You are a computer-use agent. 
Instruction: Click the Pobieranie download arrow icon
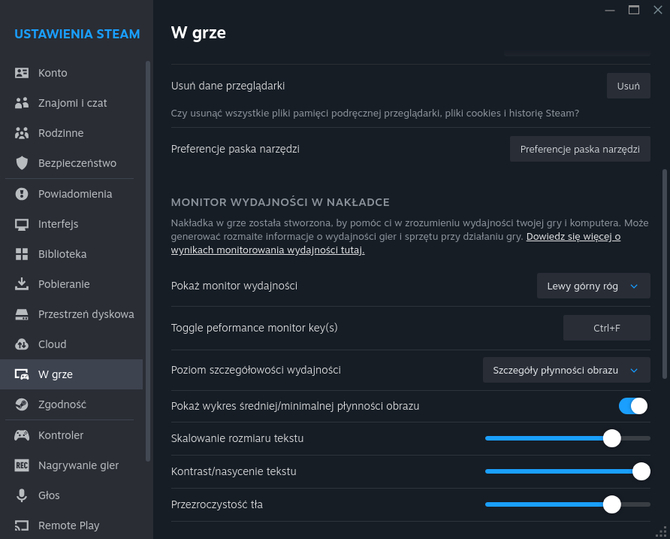(x=22, y=284)
